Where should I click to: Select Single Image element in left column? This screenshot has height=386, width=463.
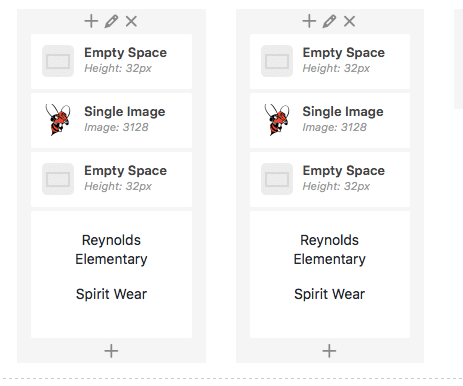pos(111,120)
